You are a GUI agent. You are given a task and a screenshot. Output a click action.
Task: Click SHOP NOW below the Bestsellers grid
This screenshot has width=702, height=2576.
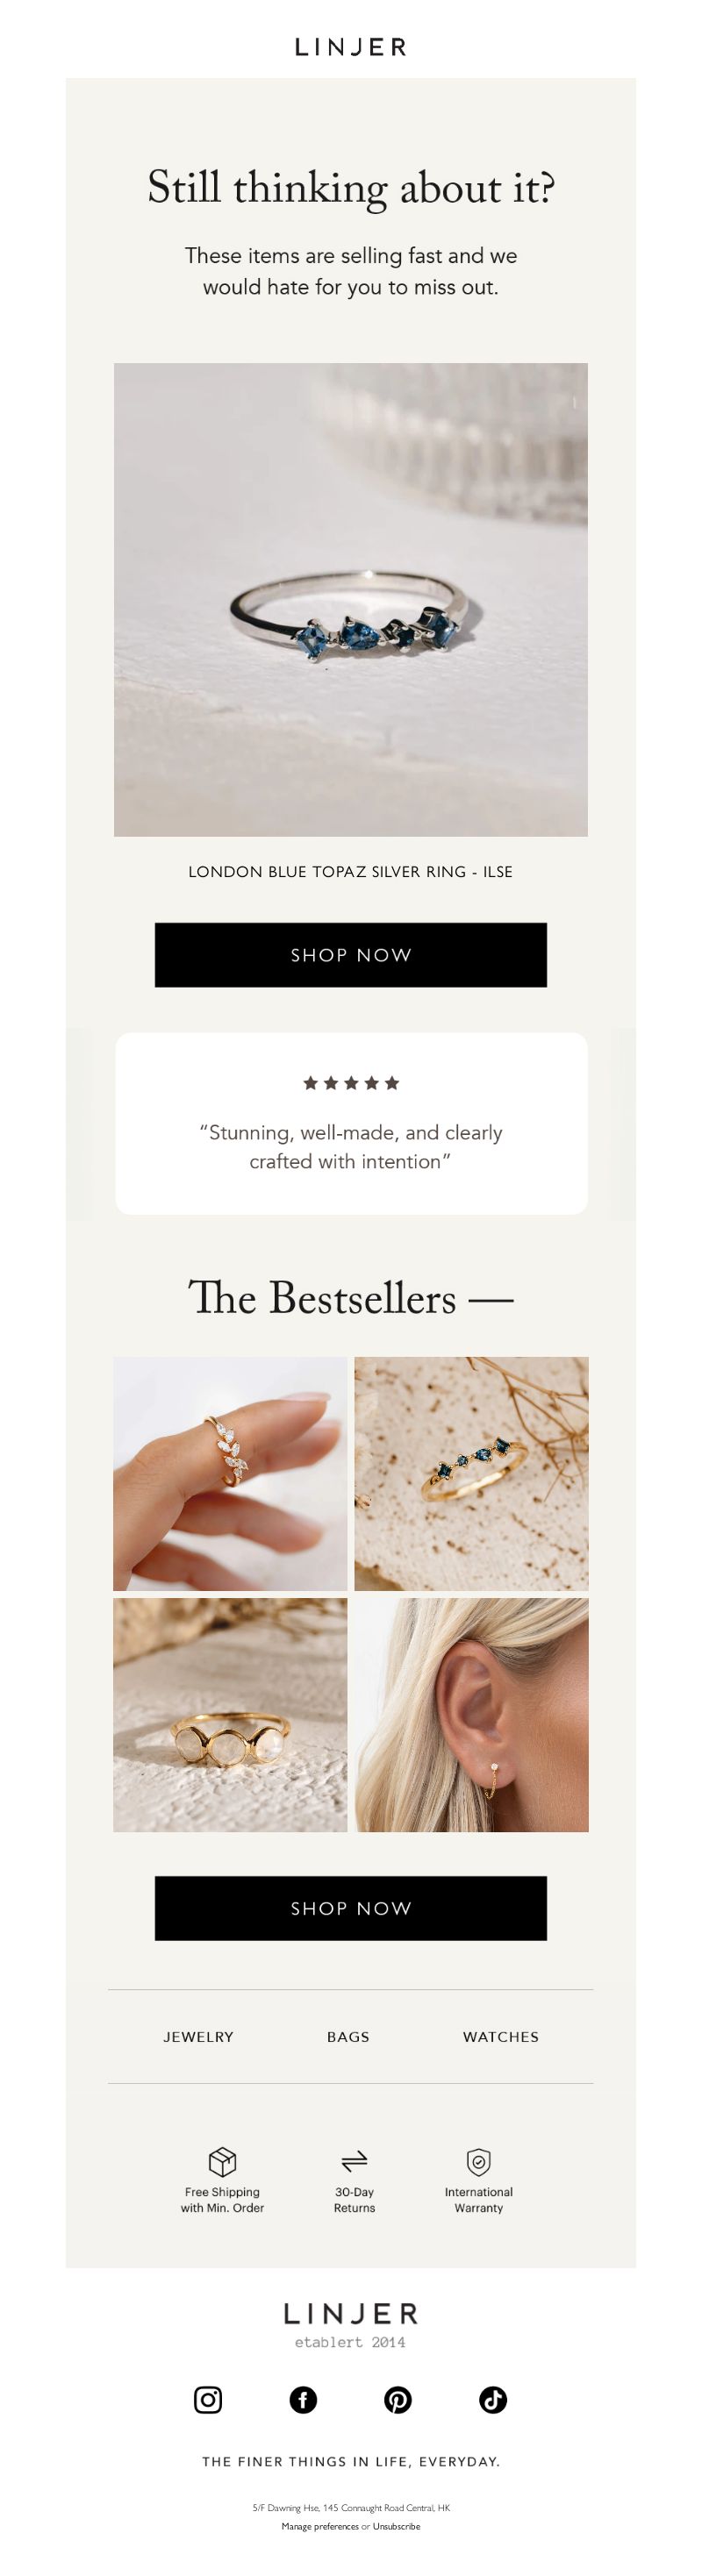[x=351, y=1908]
